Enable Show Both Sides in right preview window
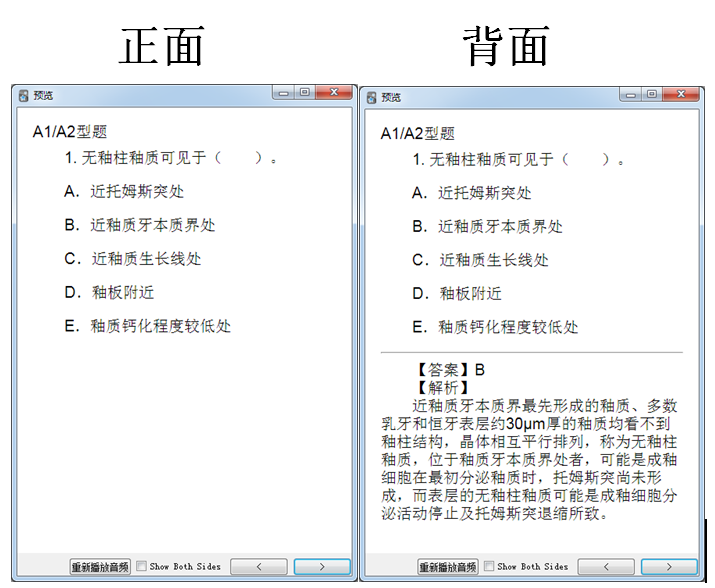 (489, 566)
